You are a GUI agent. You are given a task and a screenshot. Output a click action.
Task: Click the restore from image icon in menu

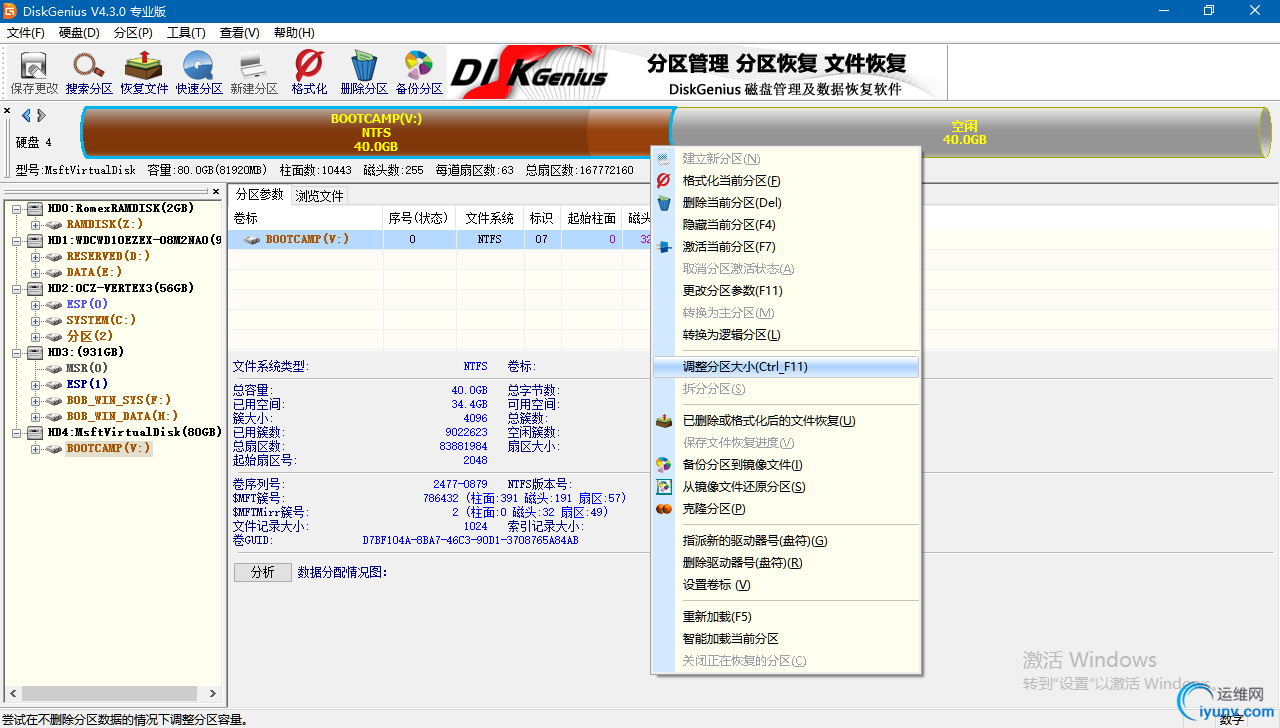coord(663,487)
